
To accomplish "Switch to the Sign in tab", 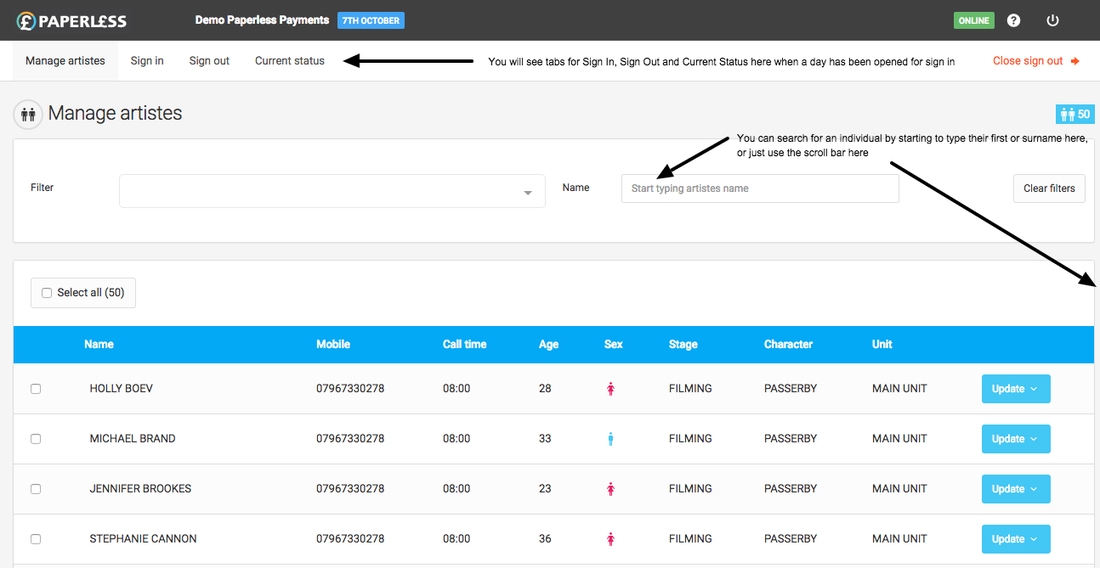I will 147,61.
